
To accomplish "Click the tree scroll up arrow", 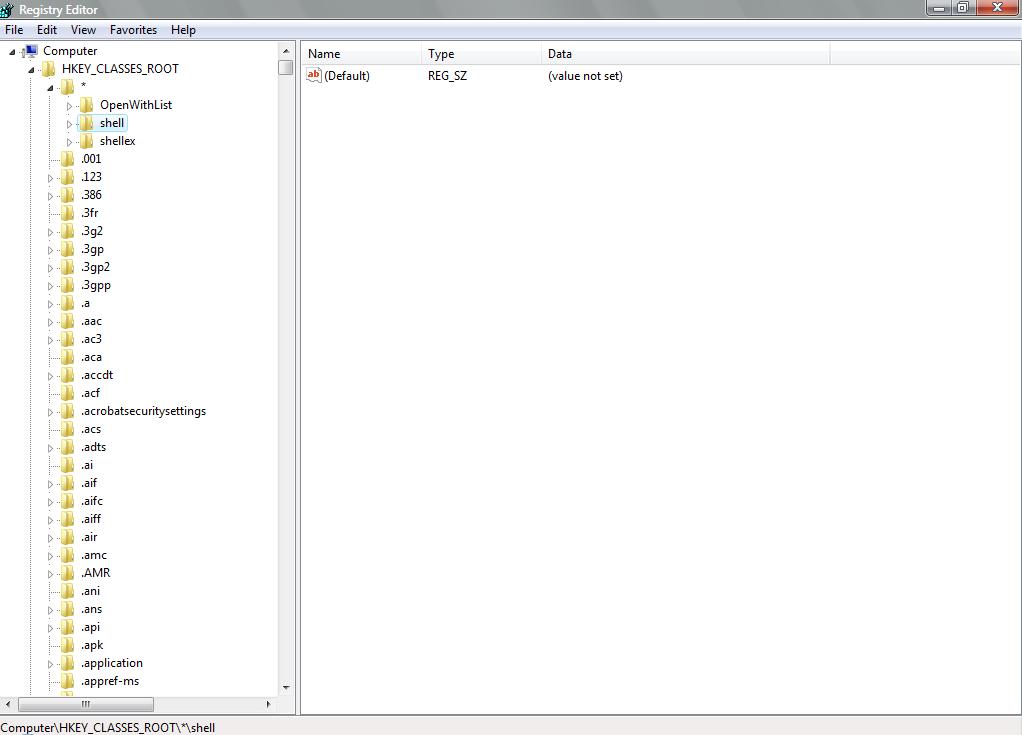I will pyautogui.click(x=285, y=51).
